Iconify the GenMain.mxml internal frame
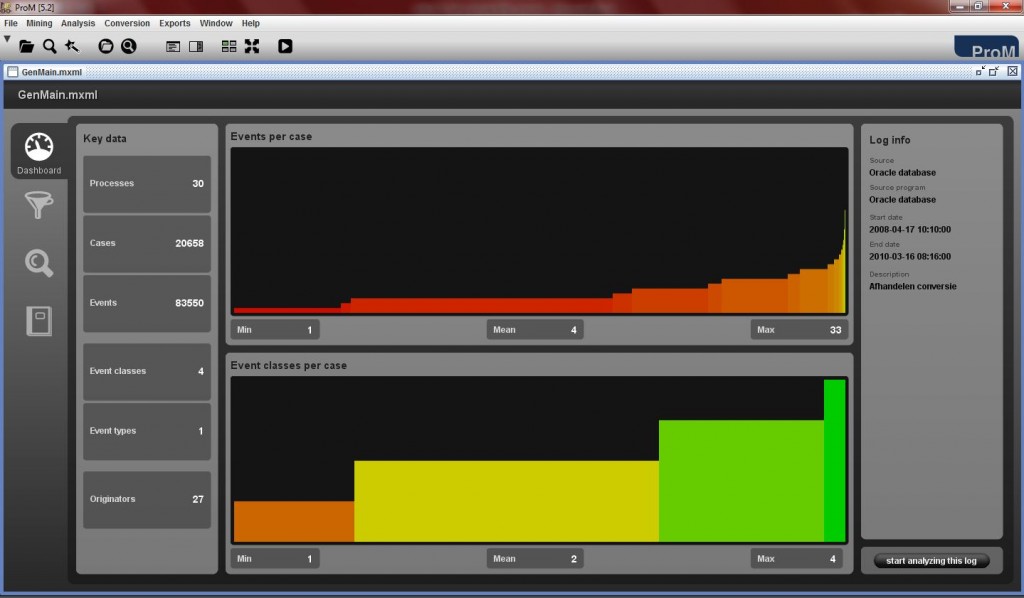 [x=980, y=71]
